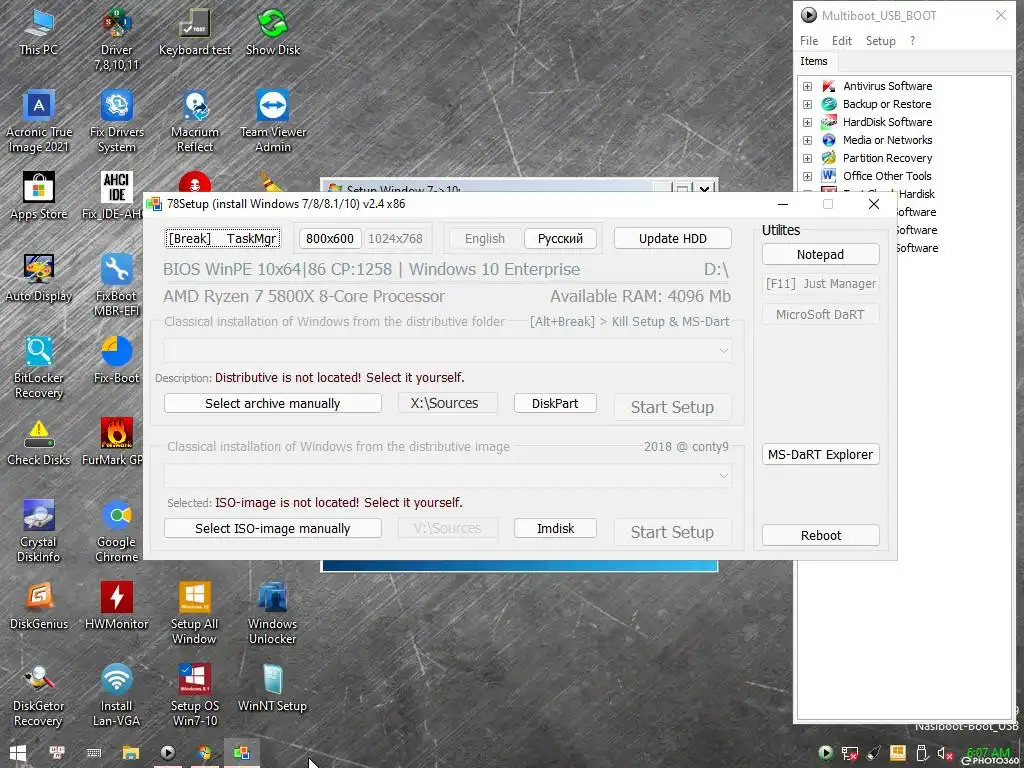Switch to 78Setup taskbar button
The width and height of the screenshot is (1024, 768).
242,753
